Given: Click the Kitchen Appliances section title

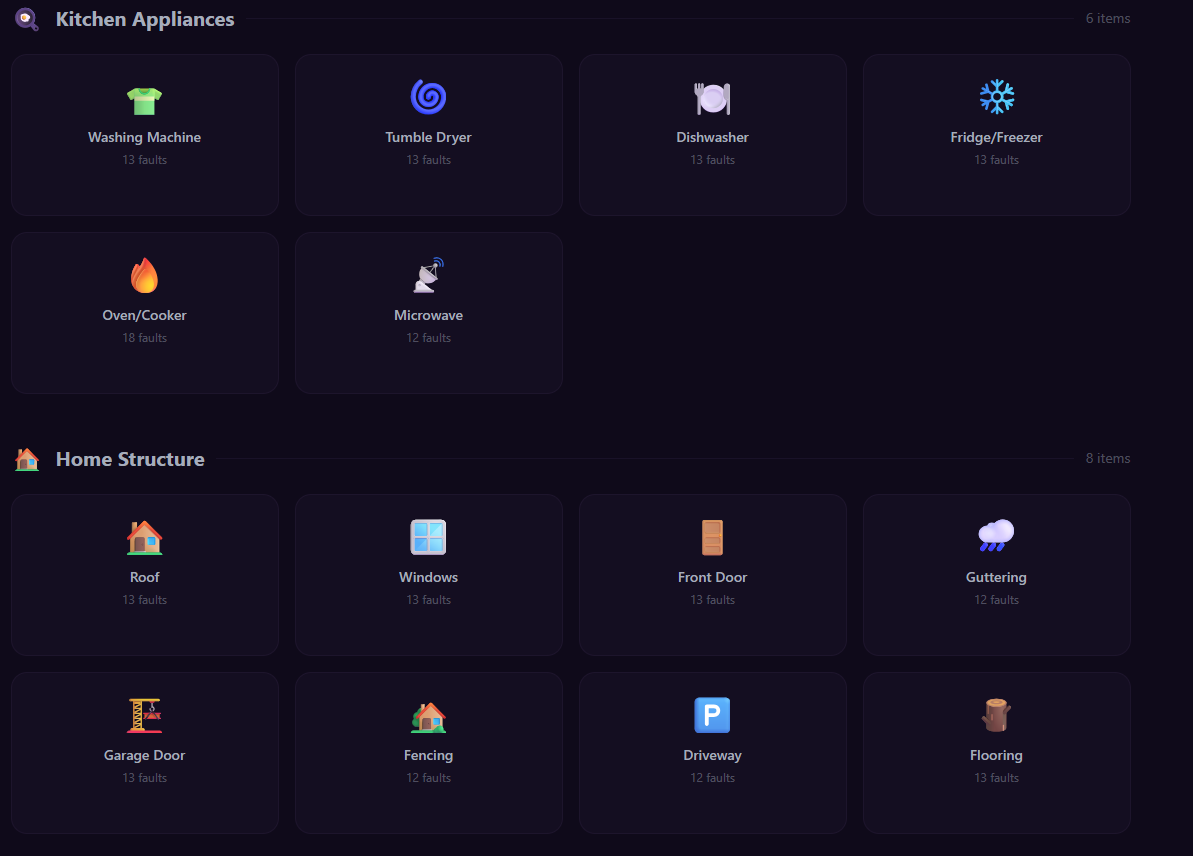Looking at the screenshot, I should [145, 19].
